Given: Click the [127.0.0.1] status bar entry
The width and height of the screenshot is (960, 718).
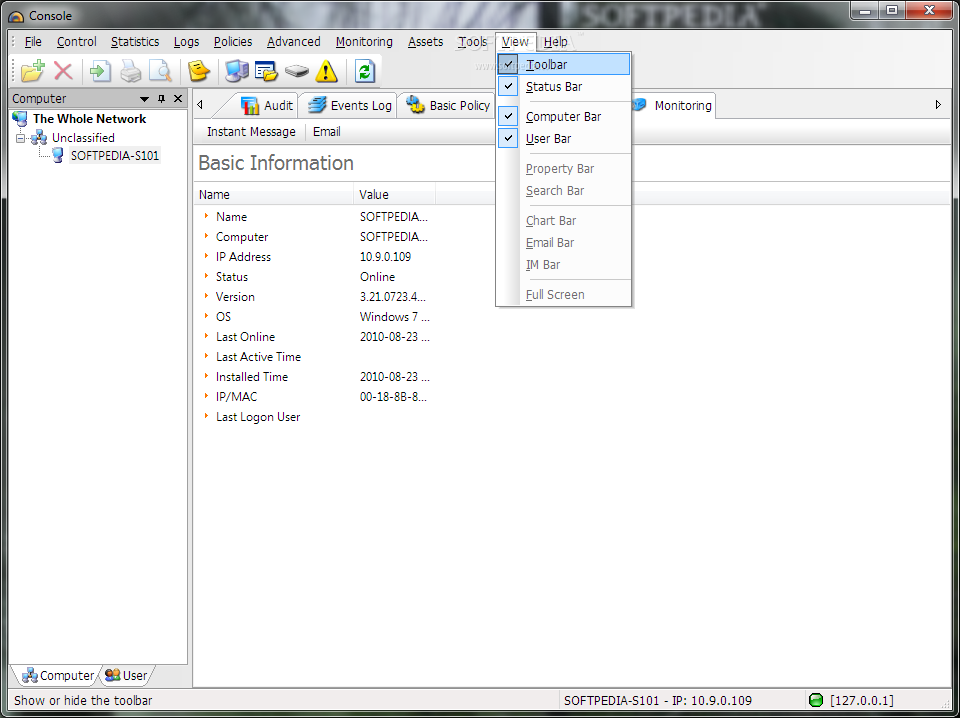Looking at the screenshot, I should [x=861, y=700].
